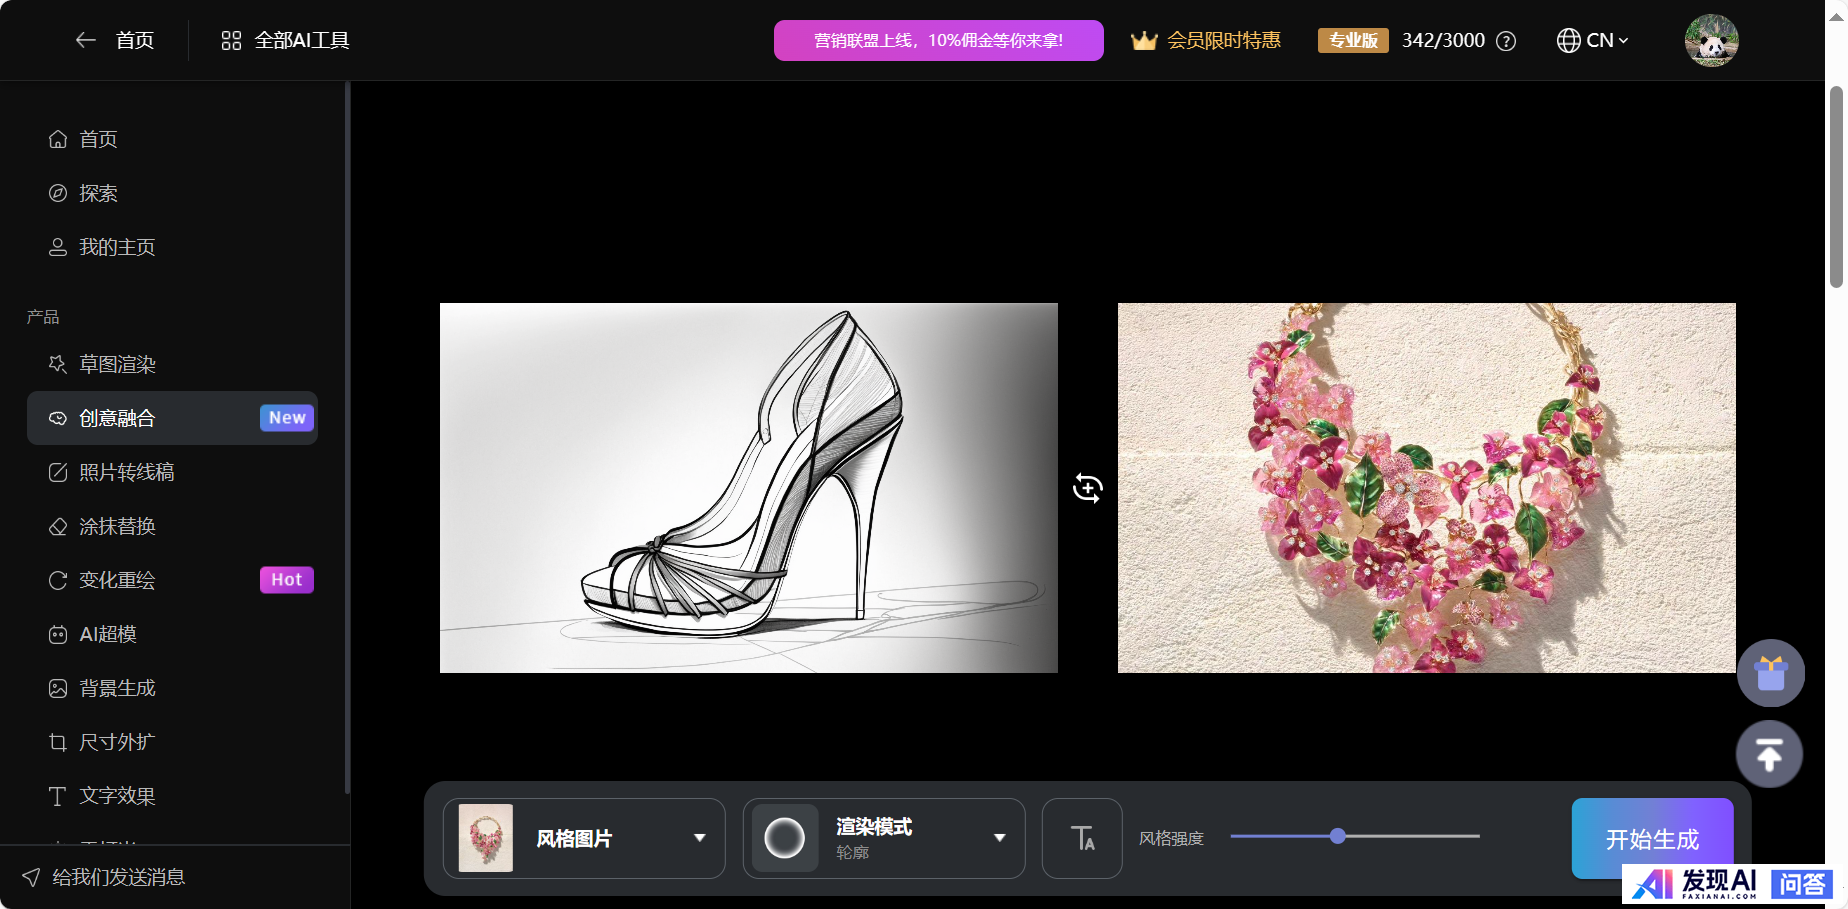The width and height of the screenshot is (1848, 909).
Task: Click the gift box floating icon
Action: pyautogui.click(x=1770, y=673)
